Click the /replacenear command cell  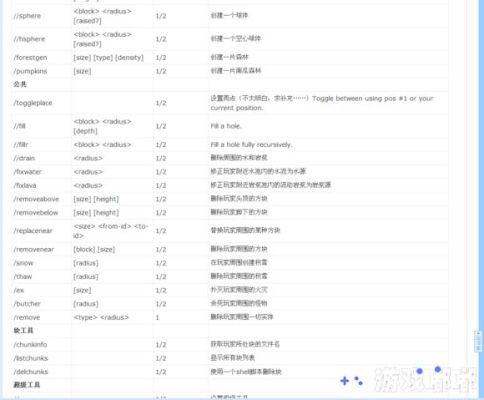pyautogui.click(x=33, y=231)
